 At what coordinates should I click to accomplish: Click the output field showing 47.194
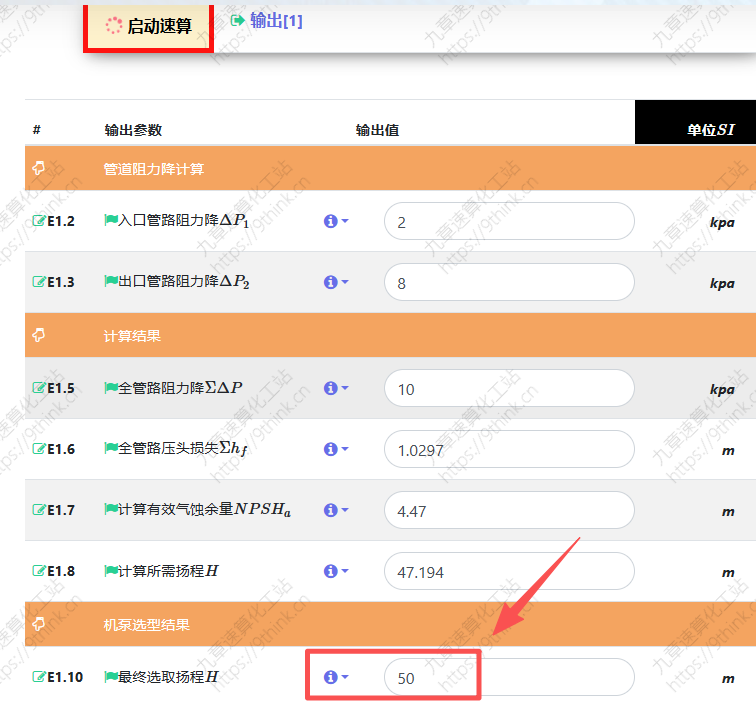pyautogui.click(x=509, y=571)
